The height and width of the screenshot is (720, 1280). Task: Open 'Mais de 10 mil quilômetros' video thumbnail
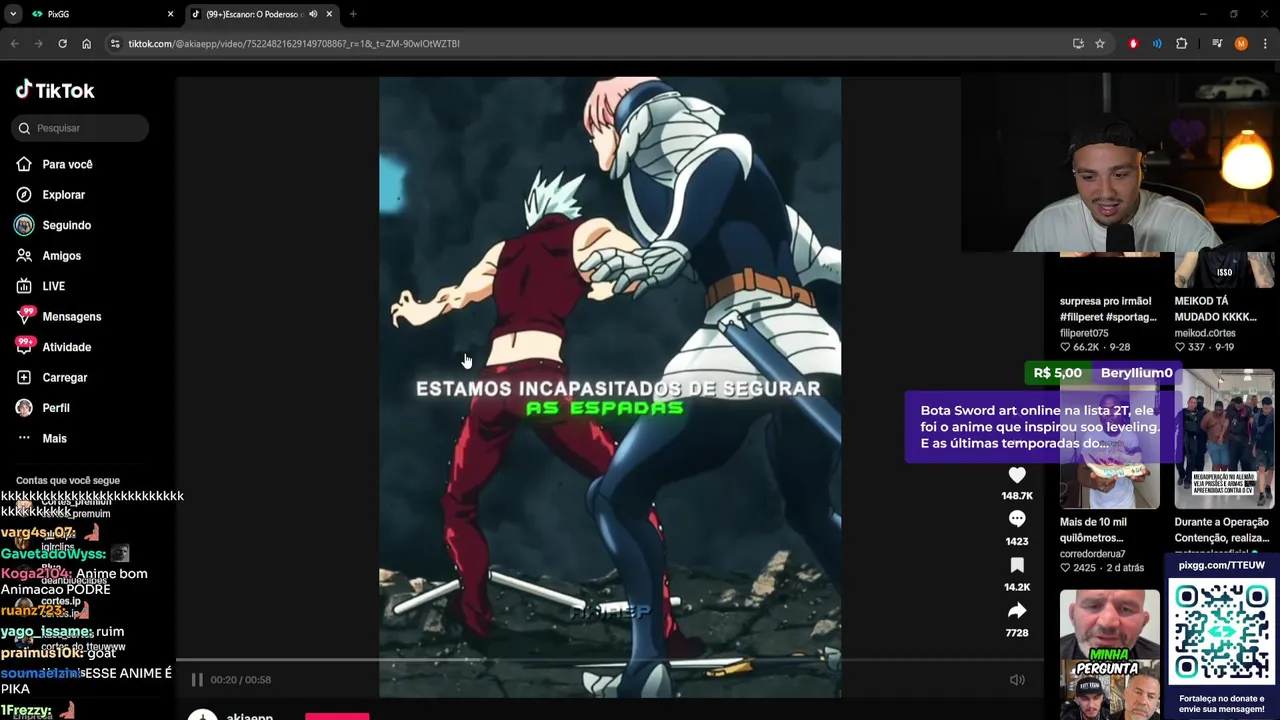[1110, 441]
